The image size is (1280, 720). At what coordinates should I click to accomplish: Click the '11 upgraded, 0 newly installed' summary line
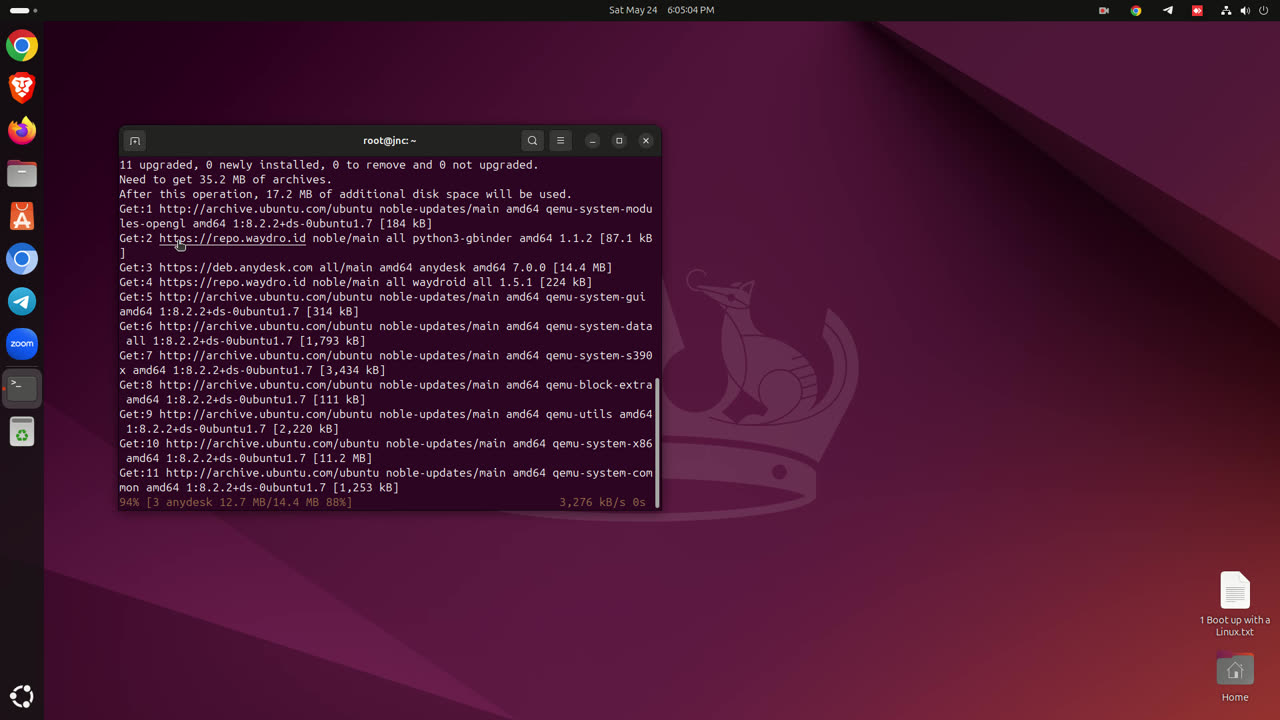[x=329, y=165]
